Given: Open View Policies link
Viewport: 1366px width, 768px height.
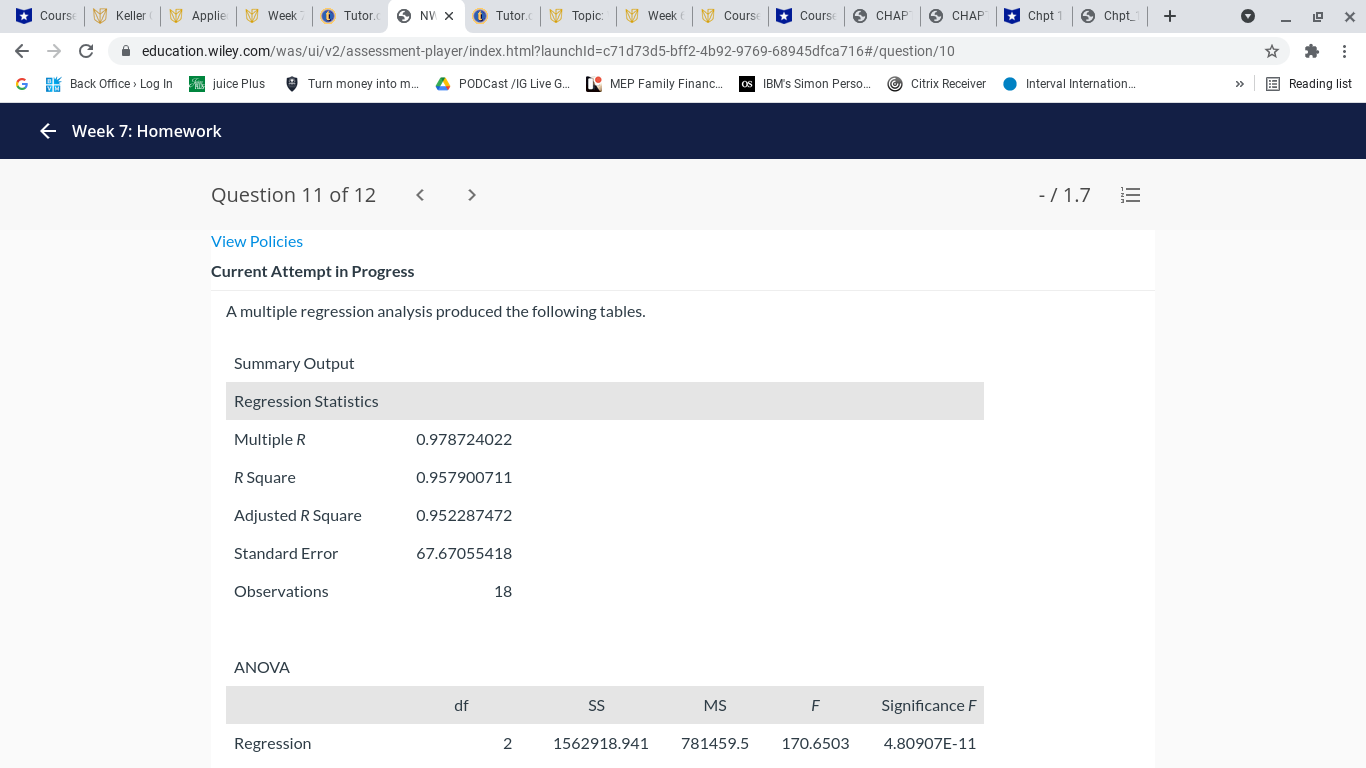Looking at the screenshot, I should [x=257, y=241].
